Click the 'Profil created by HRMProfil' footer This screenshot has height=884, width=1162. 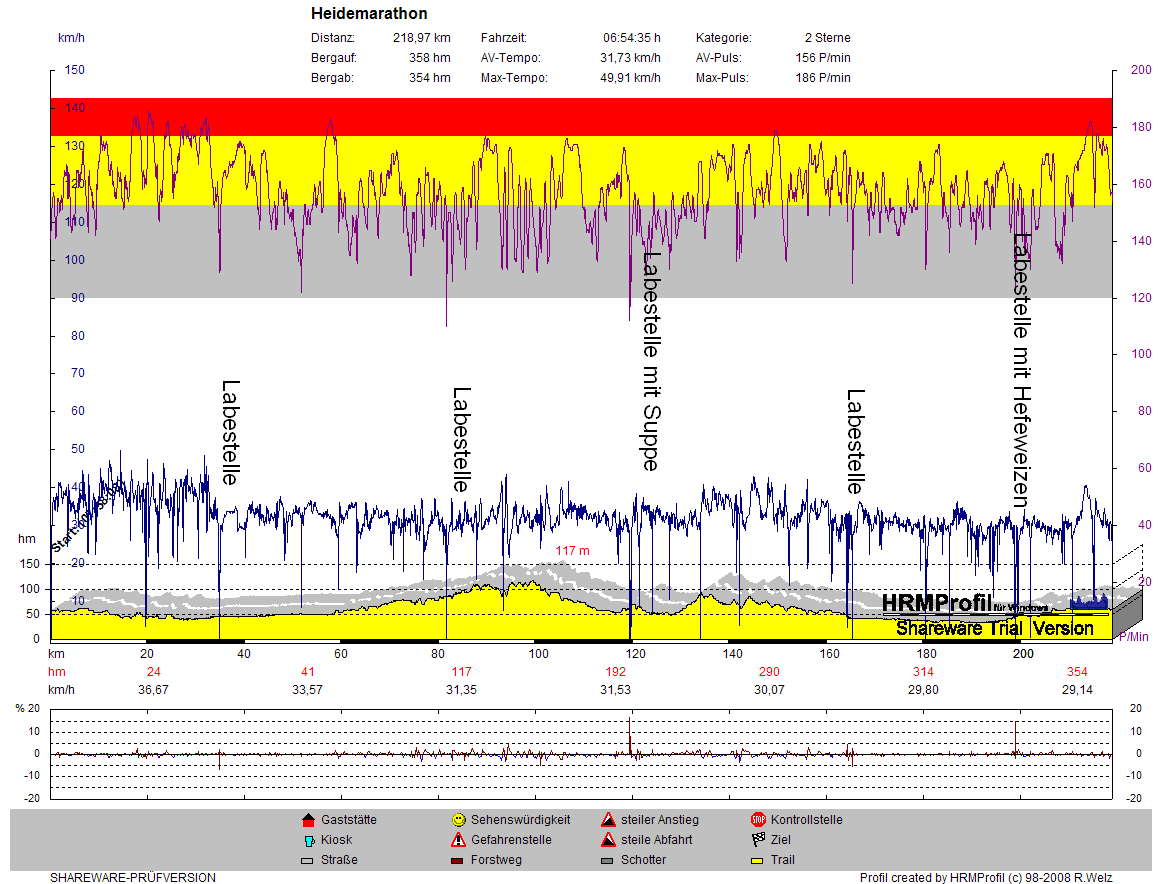pos(985,878)
